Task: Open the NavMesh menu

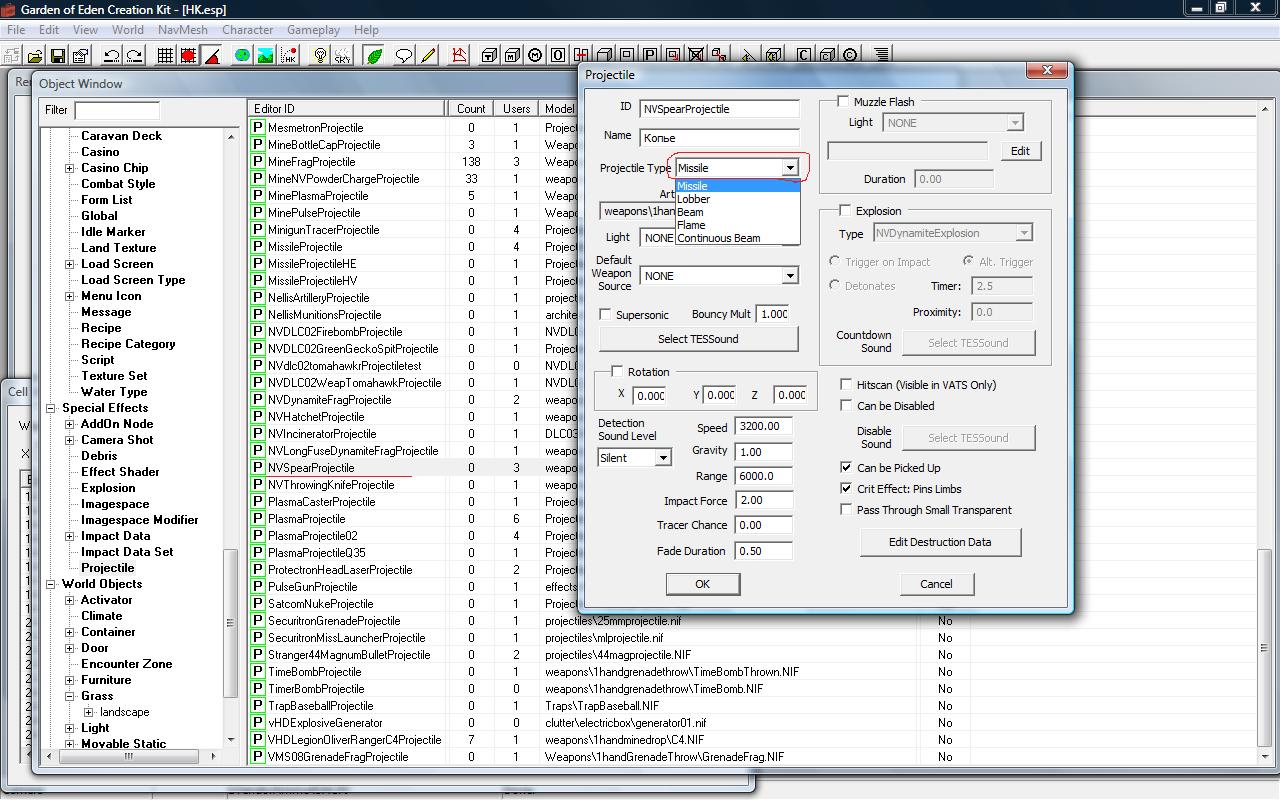Action: [x=182, y=30]
